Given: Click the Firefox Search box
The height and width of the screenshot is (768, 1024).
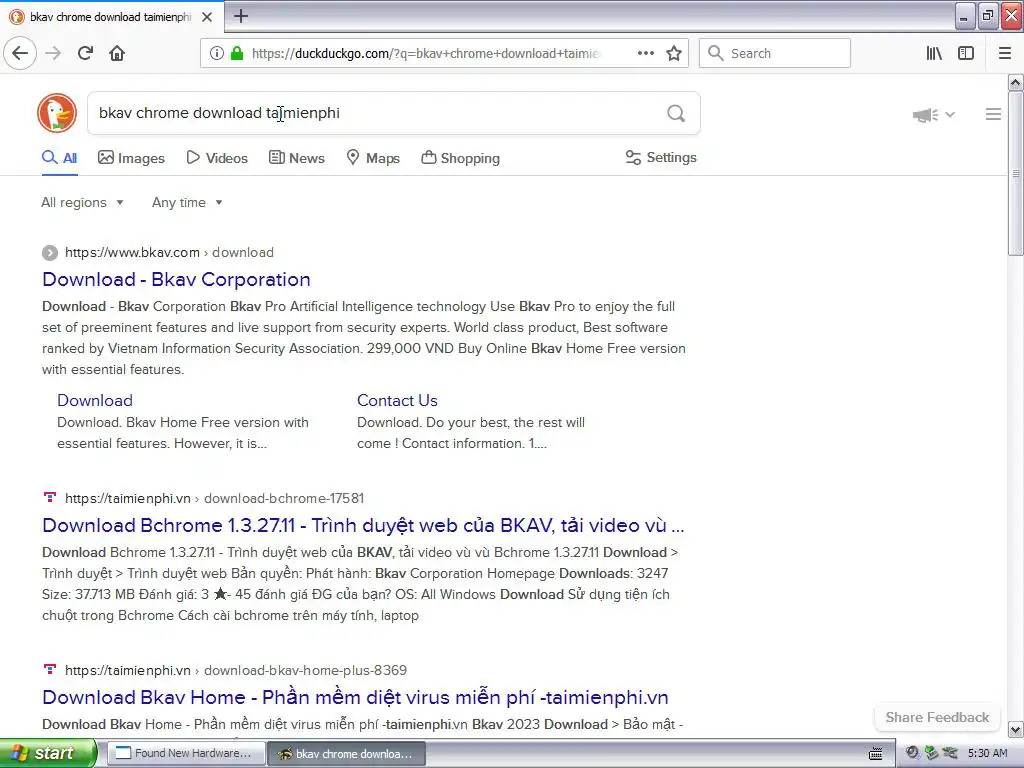Looking at the screenshot, I should click(x=775, y=53).
